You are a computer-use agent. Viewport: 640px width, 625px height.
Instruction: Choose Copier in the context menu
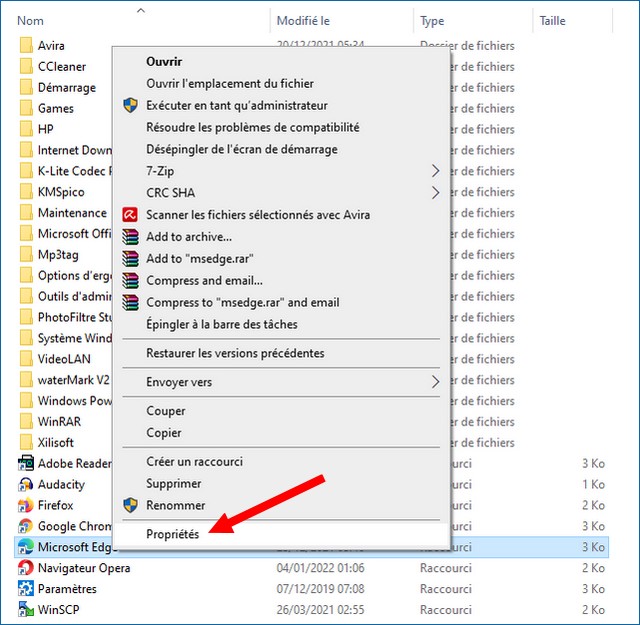pyautogui.click(x=164, y=433)
